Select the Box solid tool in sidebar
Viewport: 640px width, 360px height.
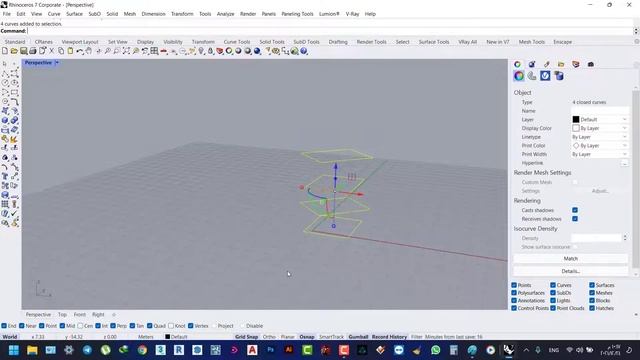(x=5, y=120)
